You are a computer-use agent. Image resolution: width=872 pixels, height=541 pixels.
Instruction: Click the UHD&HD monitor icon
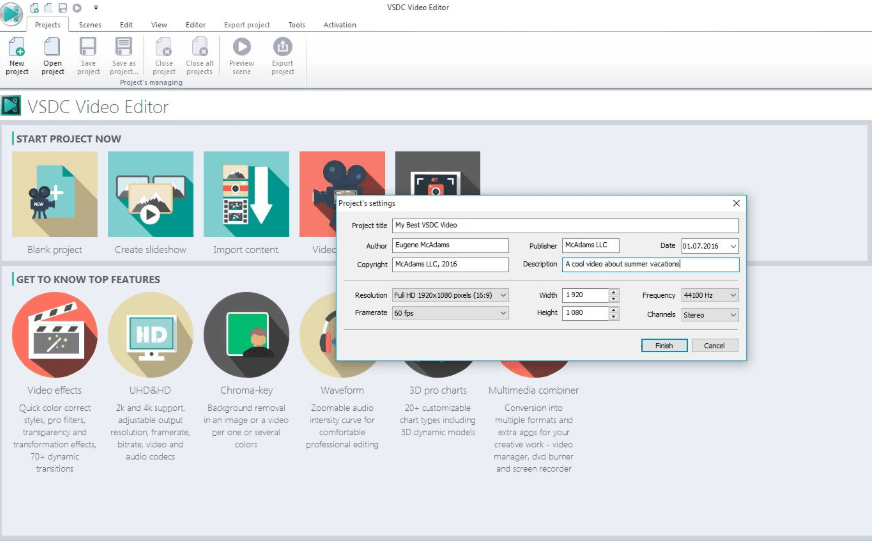click(x=150, y=335)
